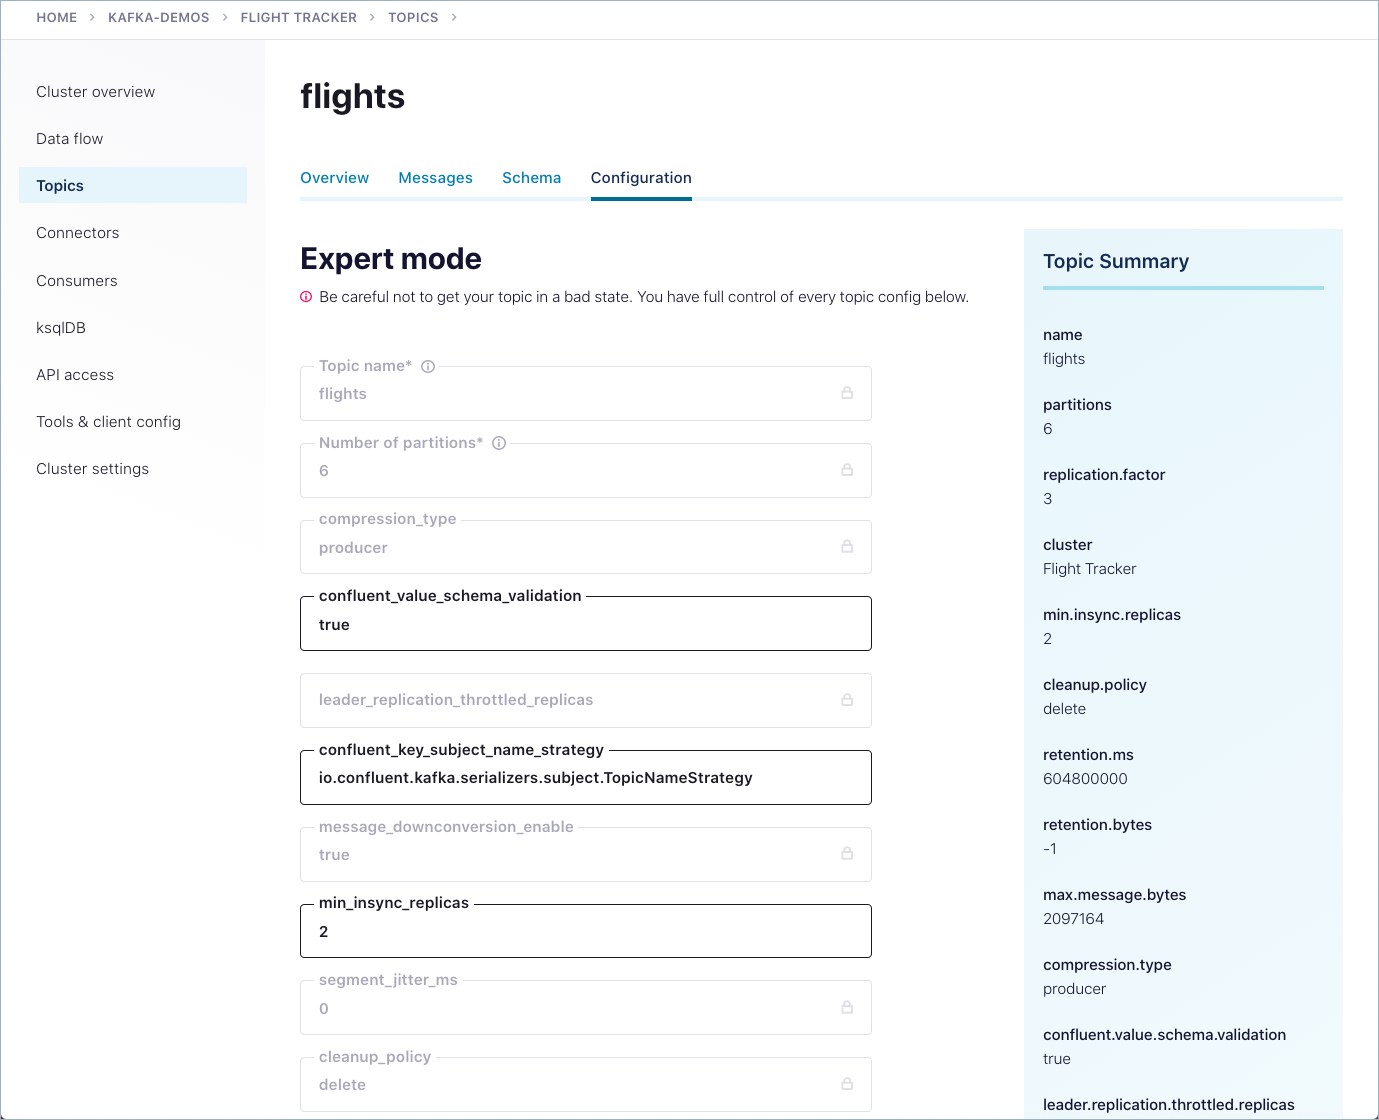This screenshot has width=1379, height=1120.
Task: Click the min_insync_replicas input field
Action: (585, 932)
